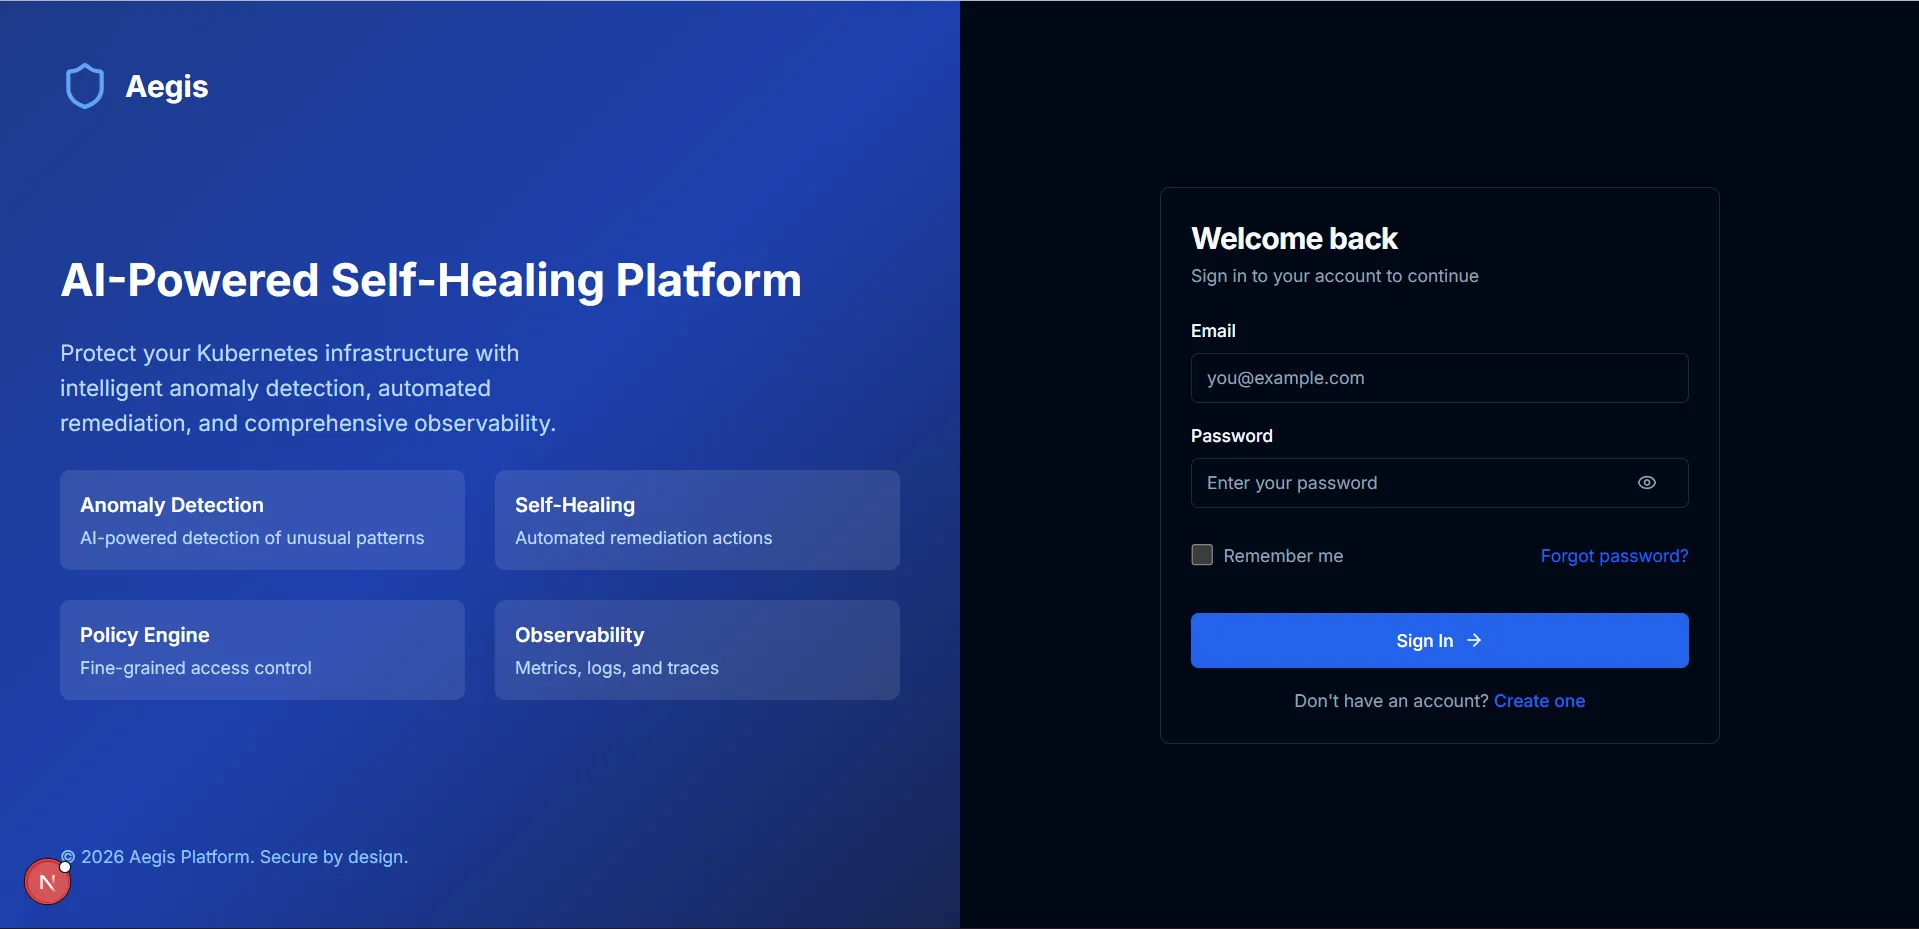The height and width of the screenshot is (929, 1919).
Task: Click the Aegis shield logo icon
Action: 85,86
